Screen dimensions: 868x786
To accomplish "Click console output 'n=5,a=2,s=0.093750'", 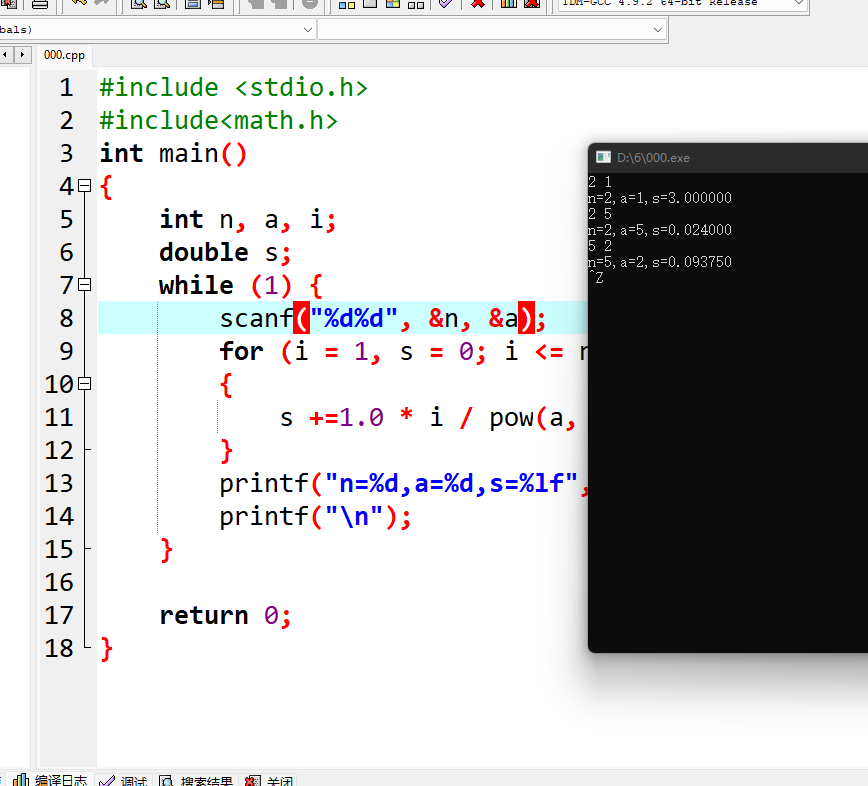I will [x=660, y=262].
